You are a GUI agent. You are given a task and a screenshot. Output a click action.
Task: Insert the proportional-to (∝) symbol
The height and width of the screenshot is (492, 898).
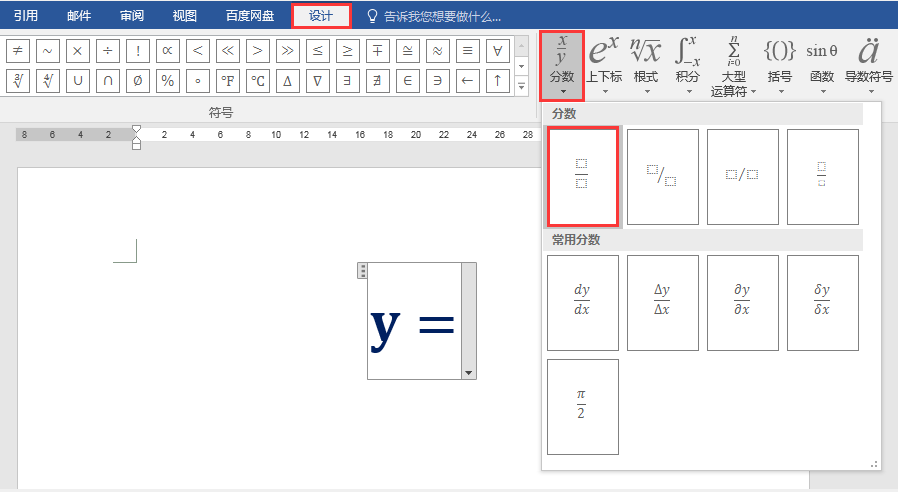(167, 50)
